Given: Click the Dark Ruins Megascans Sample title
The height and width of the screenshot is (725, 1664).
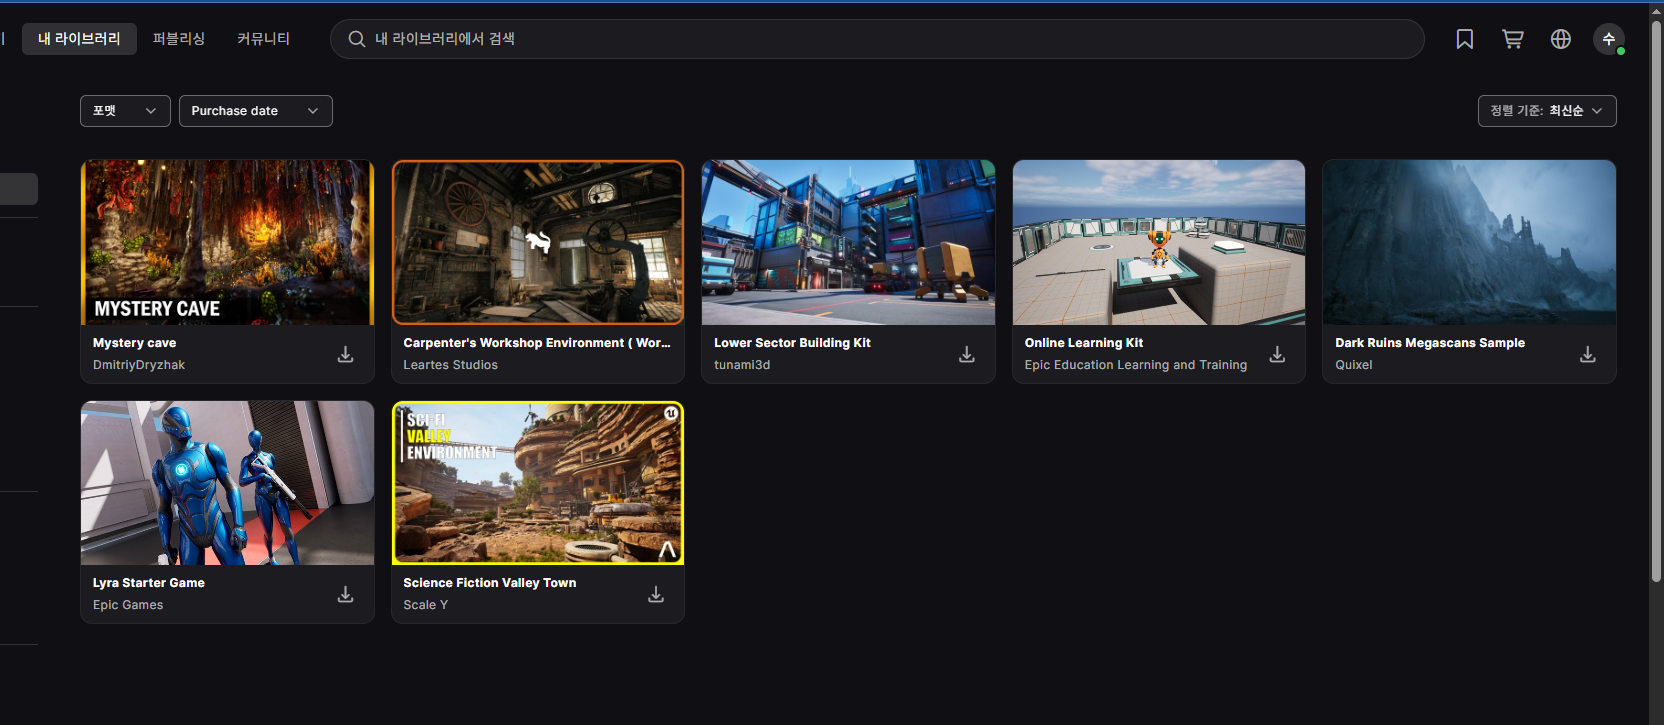Looking at the screenshot, I should click(1430, 343).
